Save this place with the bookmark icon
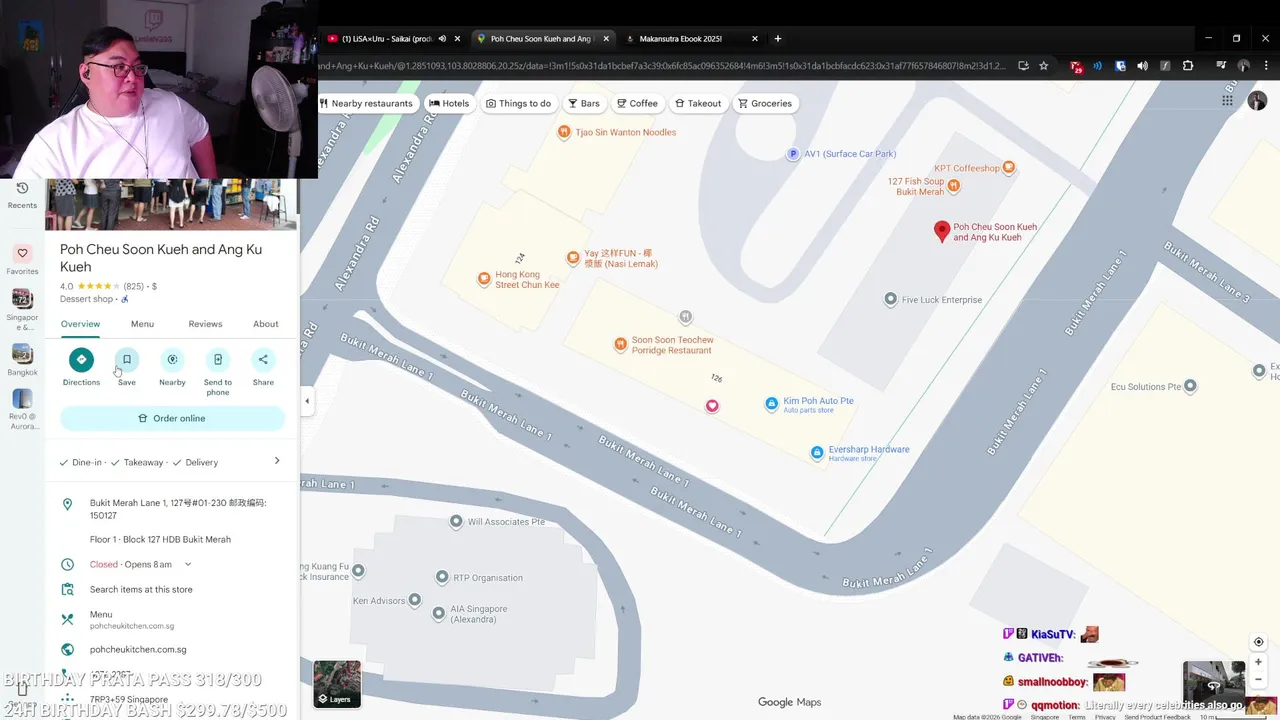 (x=127, y=360)
